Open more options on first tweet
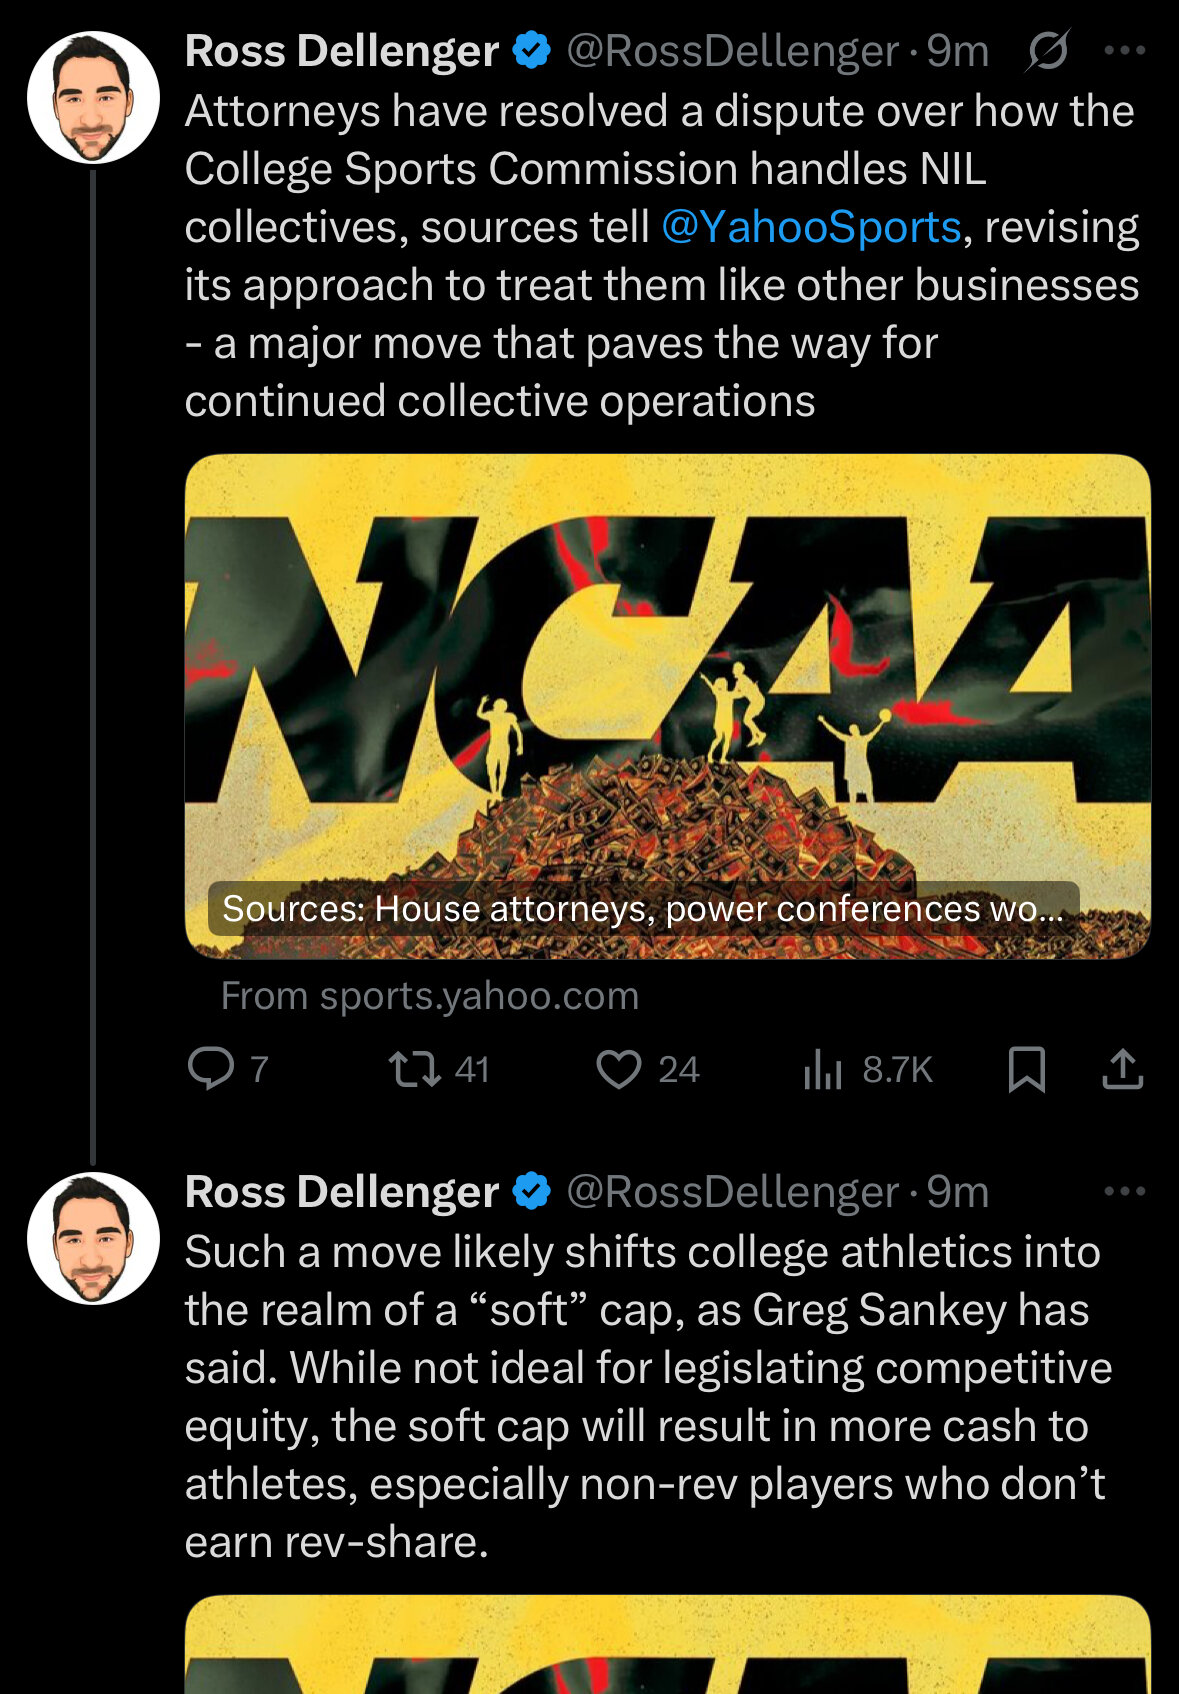The height and width of the screenshot is (1694, 1179). click(1124, 50)
